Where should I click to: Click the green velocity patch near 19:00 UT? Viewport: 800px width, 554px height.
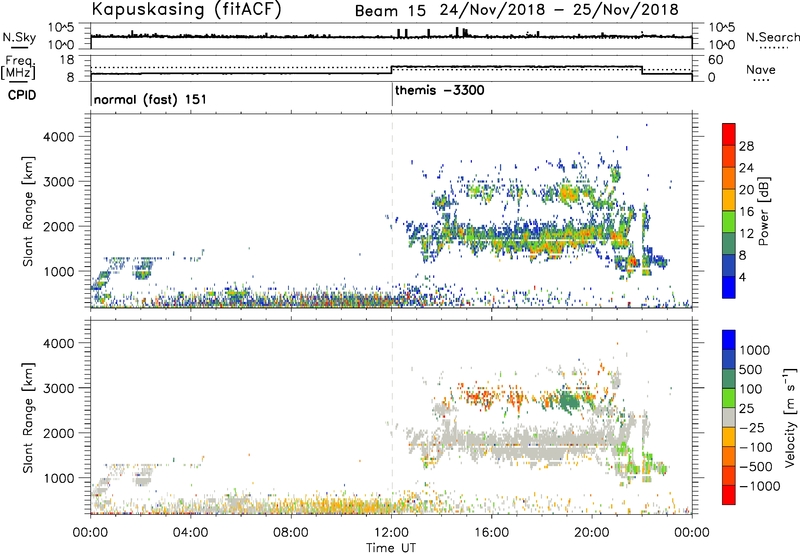(x=567, y=400)
